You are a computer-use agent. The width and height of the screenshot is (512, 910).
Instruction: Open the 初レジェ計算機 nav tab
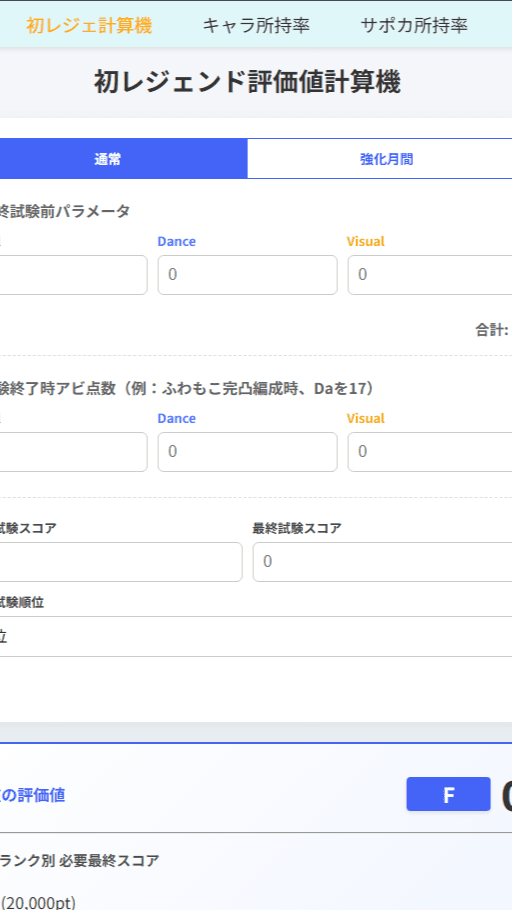[89, 26]
